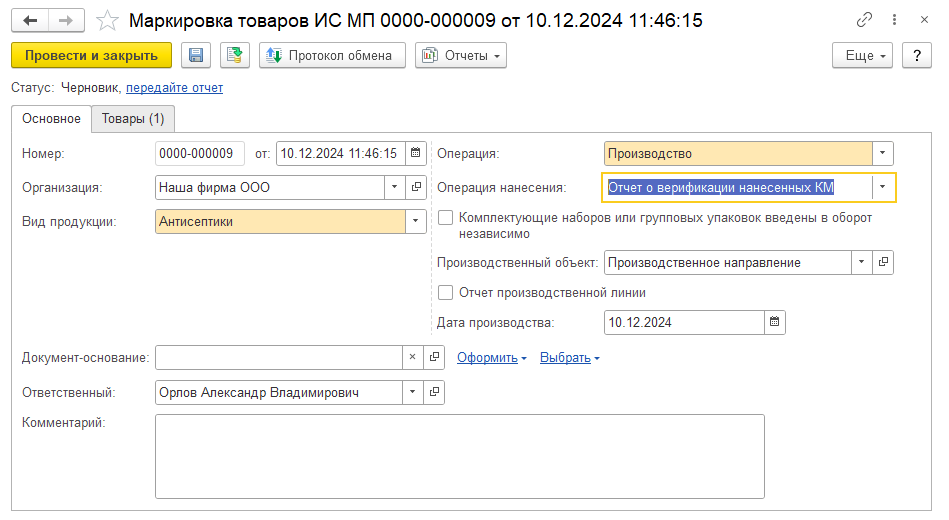Add document to favorites star

(x=109, y=20)
